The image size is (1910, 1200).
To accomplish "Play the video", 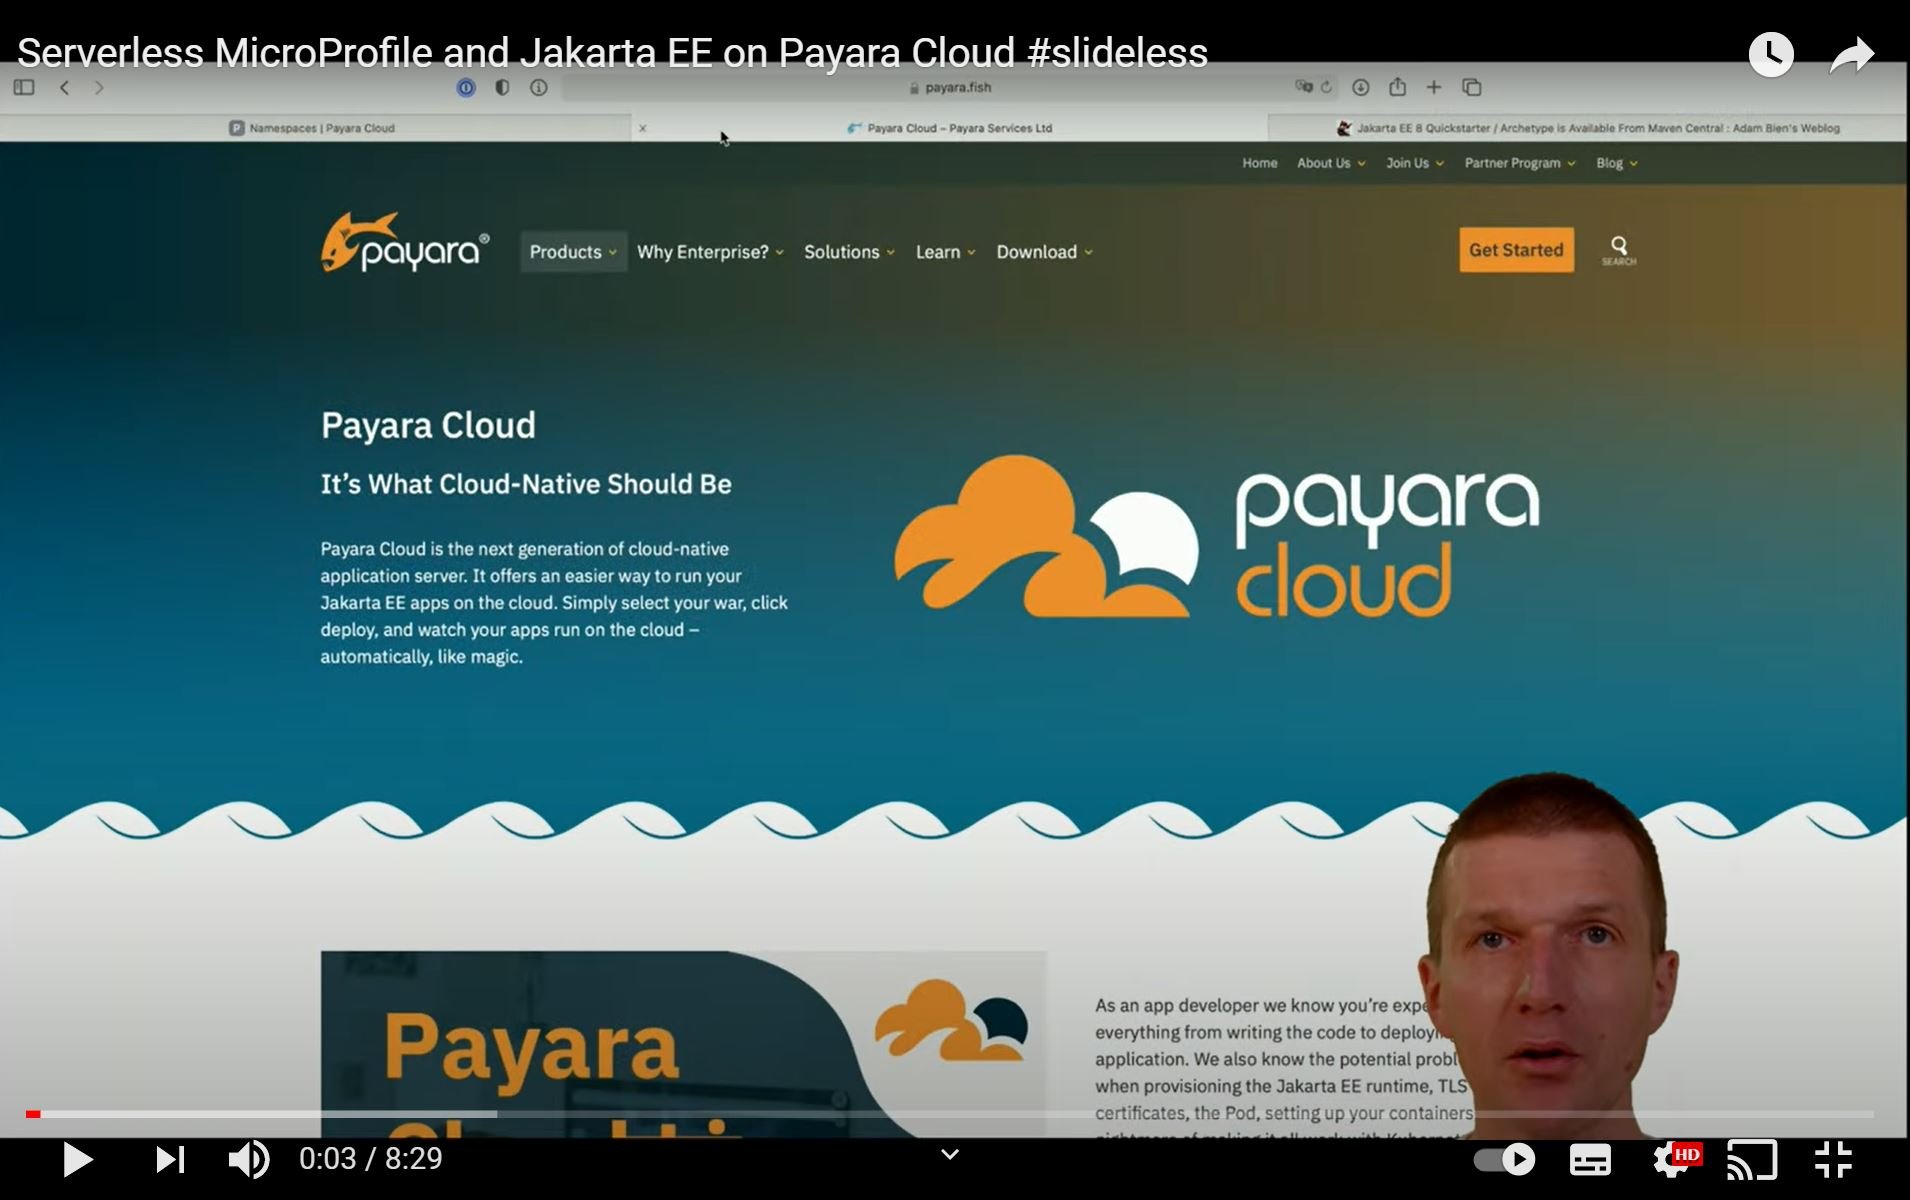I will [x=77, y=1159].
